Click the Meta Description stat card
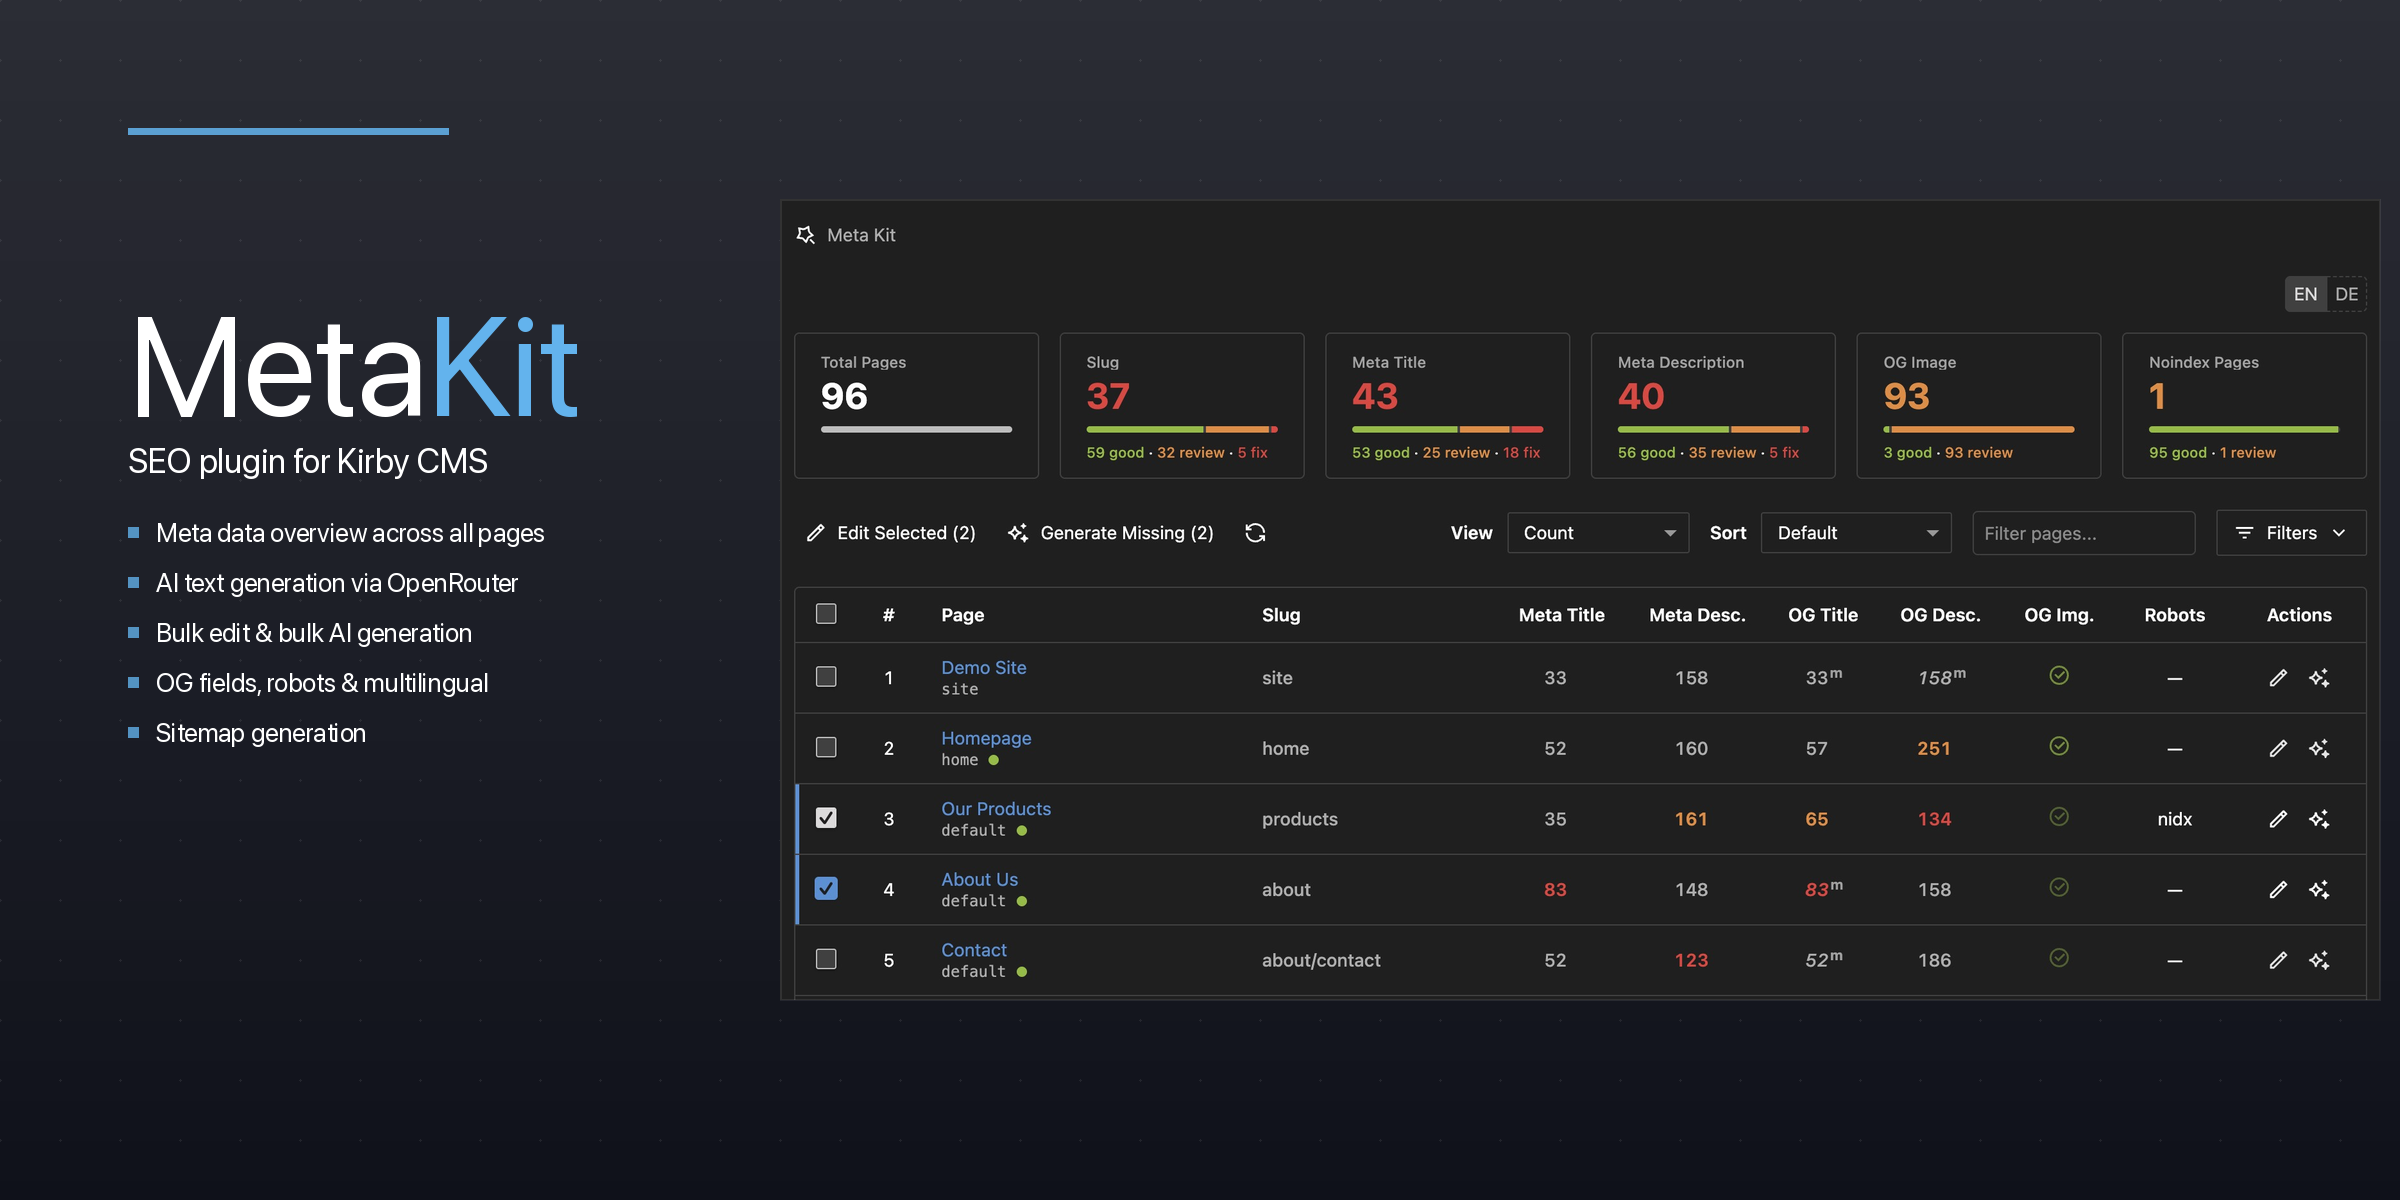Image resolution: width=2400 pixels, height=1200 pixels. 1713,406
